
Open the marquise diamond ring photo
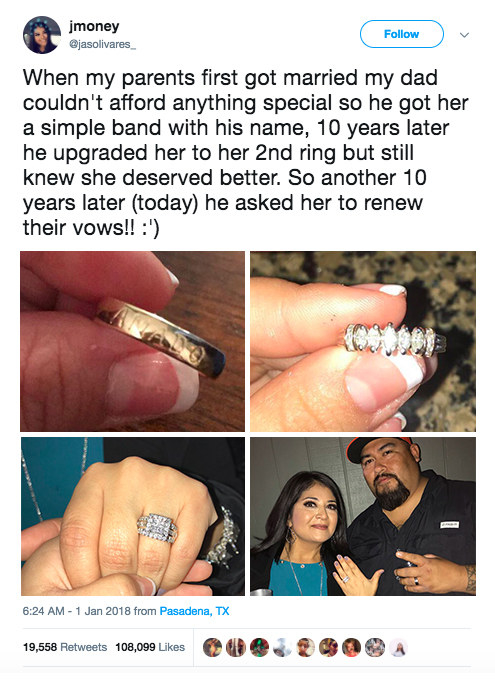(363, 341)
